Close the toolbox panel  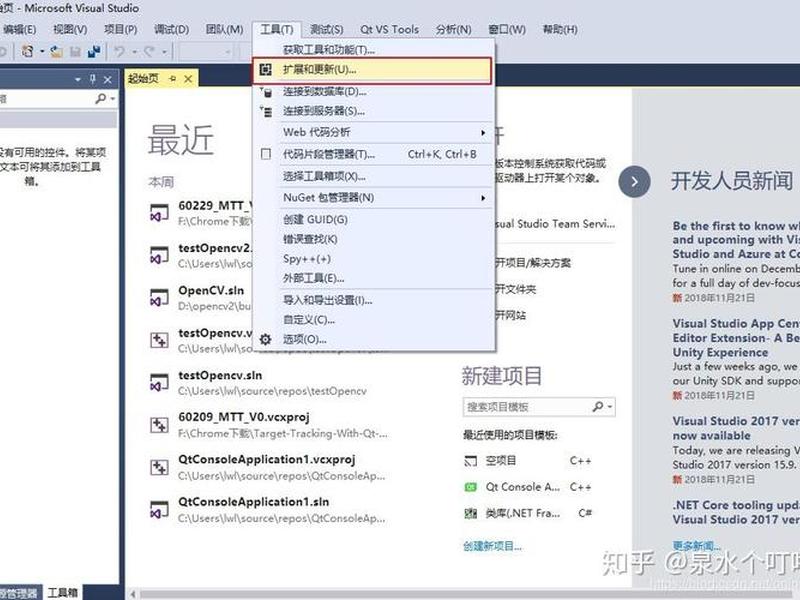[107, 80]
